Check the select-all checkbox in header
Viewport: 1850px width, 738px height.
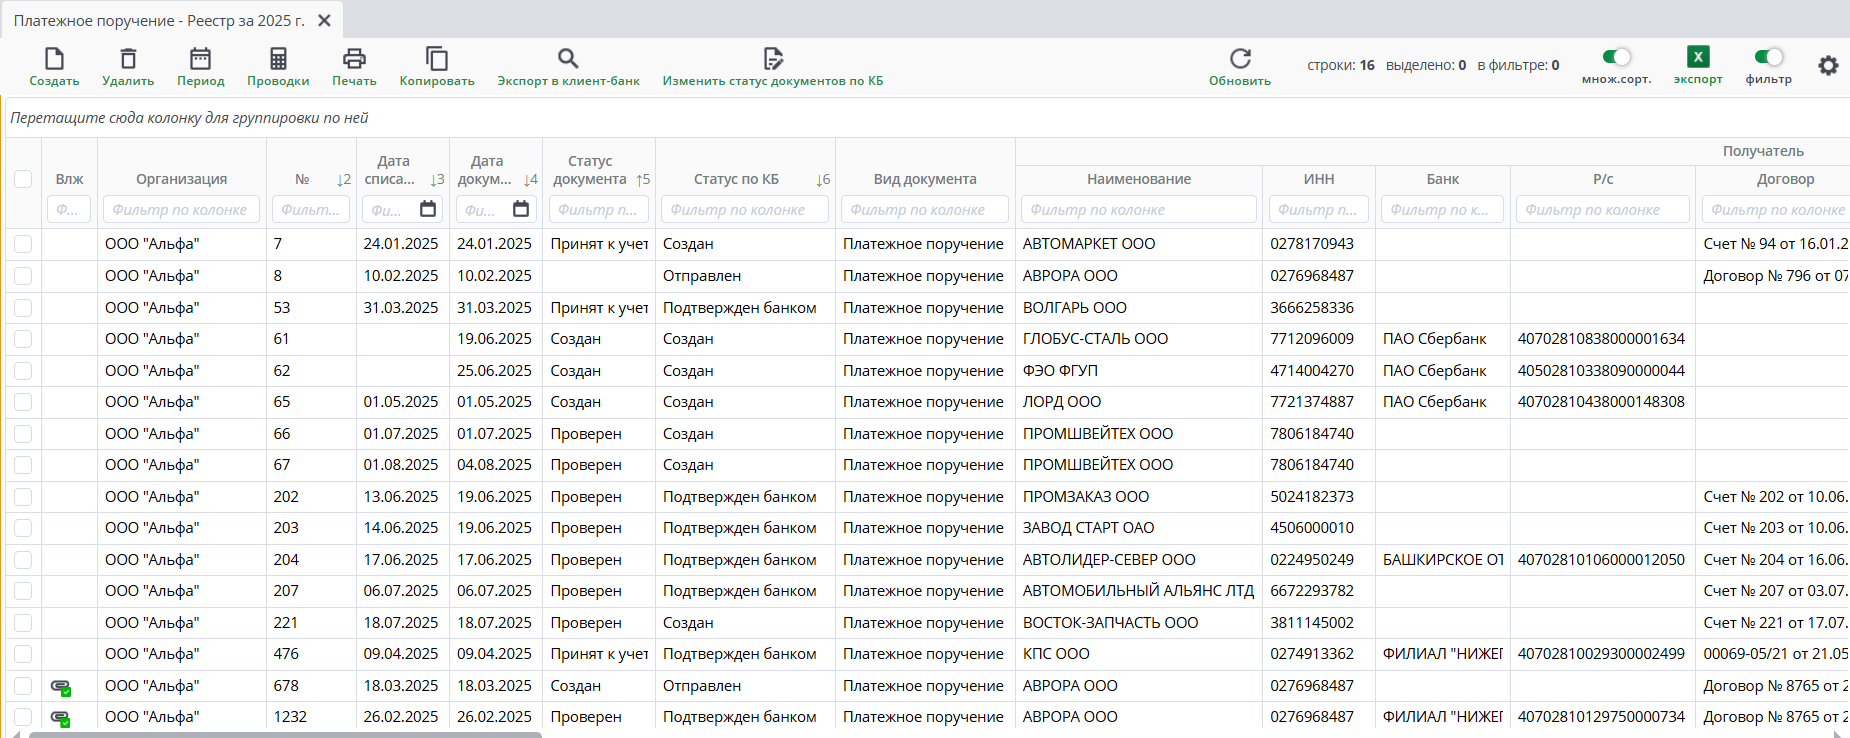pos(23,179)
